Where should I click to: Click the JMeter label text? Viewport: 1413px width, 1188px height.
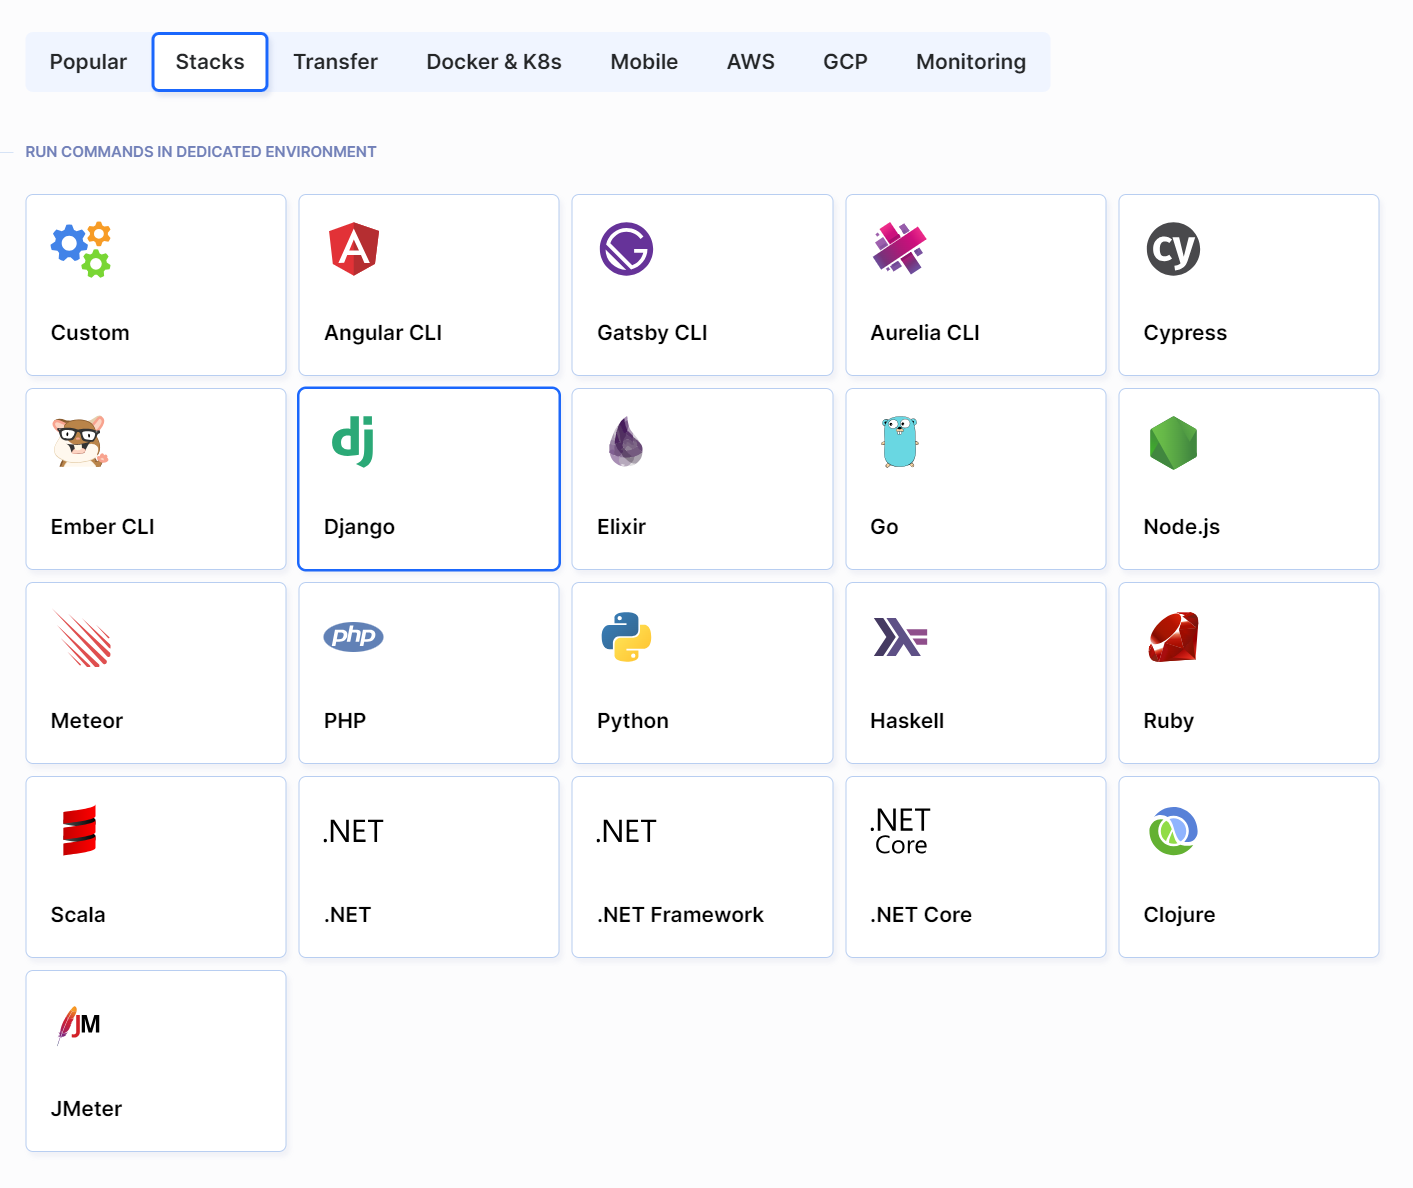coord(86,1109)
